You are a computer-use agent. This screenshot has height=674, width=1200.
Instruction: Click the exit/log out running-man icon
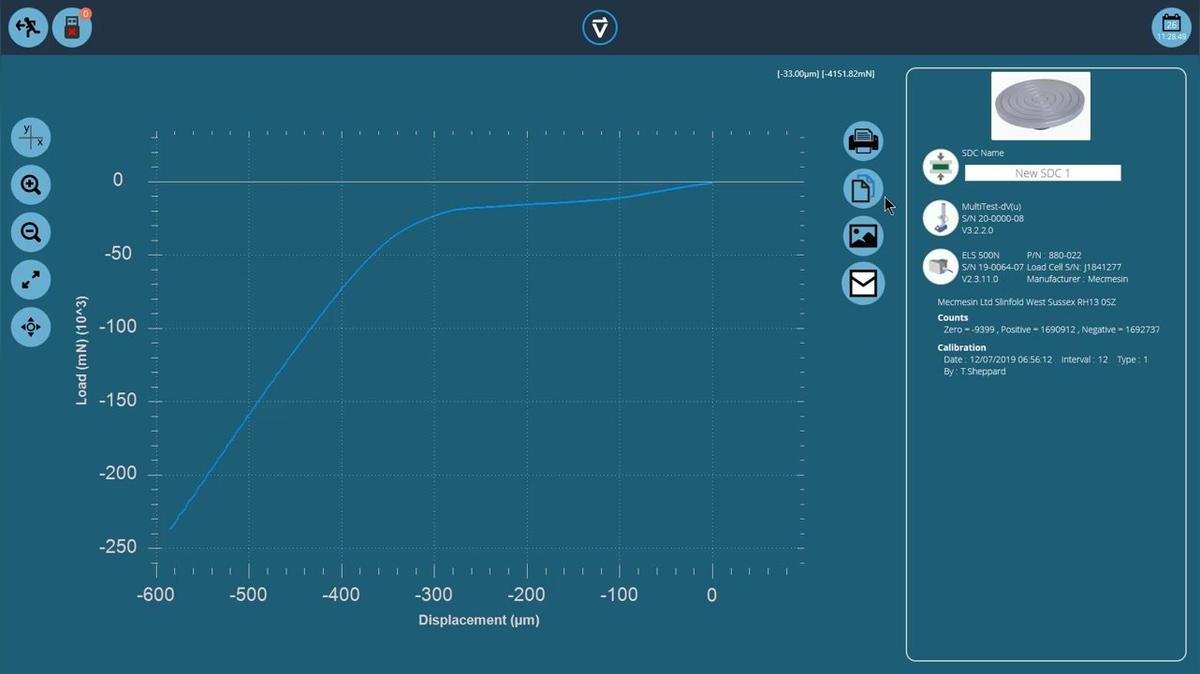pyautogui.click(x=29, y=27)
